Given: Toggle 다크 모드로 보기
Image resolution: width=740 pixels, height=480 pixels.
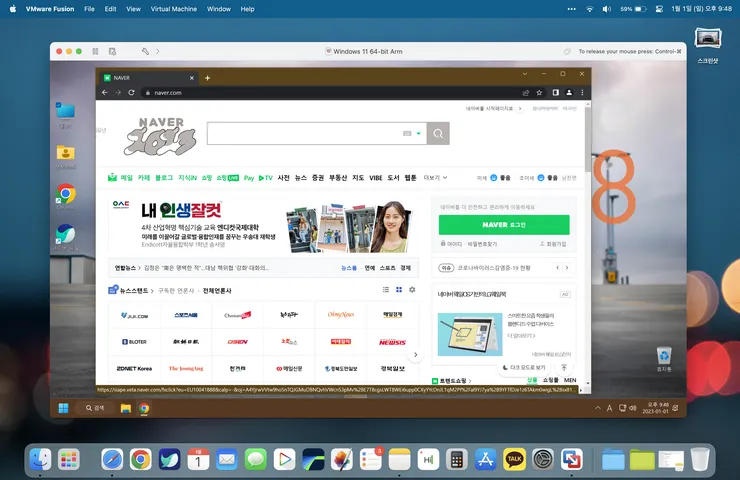Looking at the screenshot, I should (524, 367).
